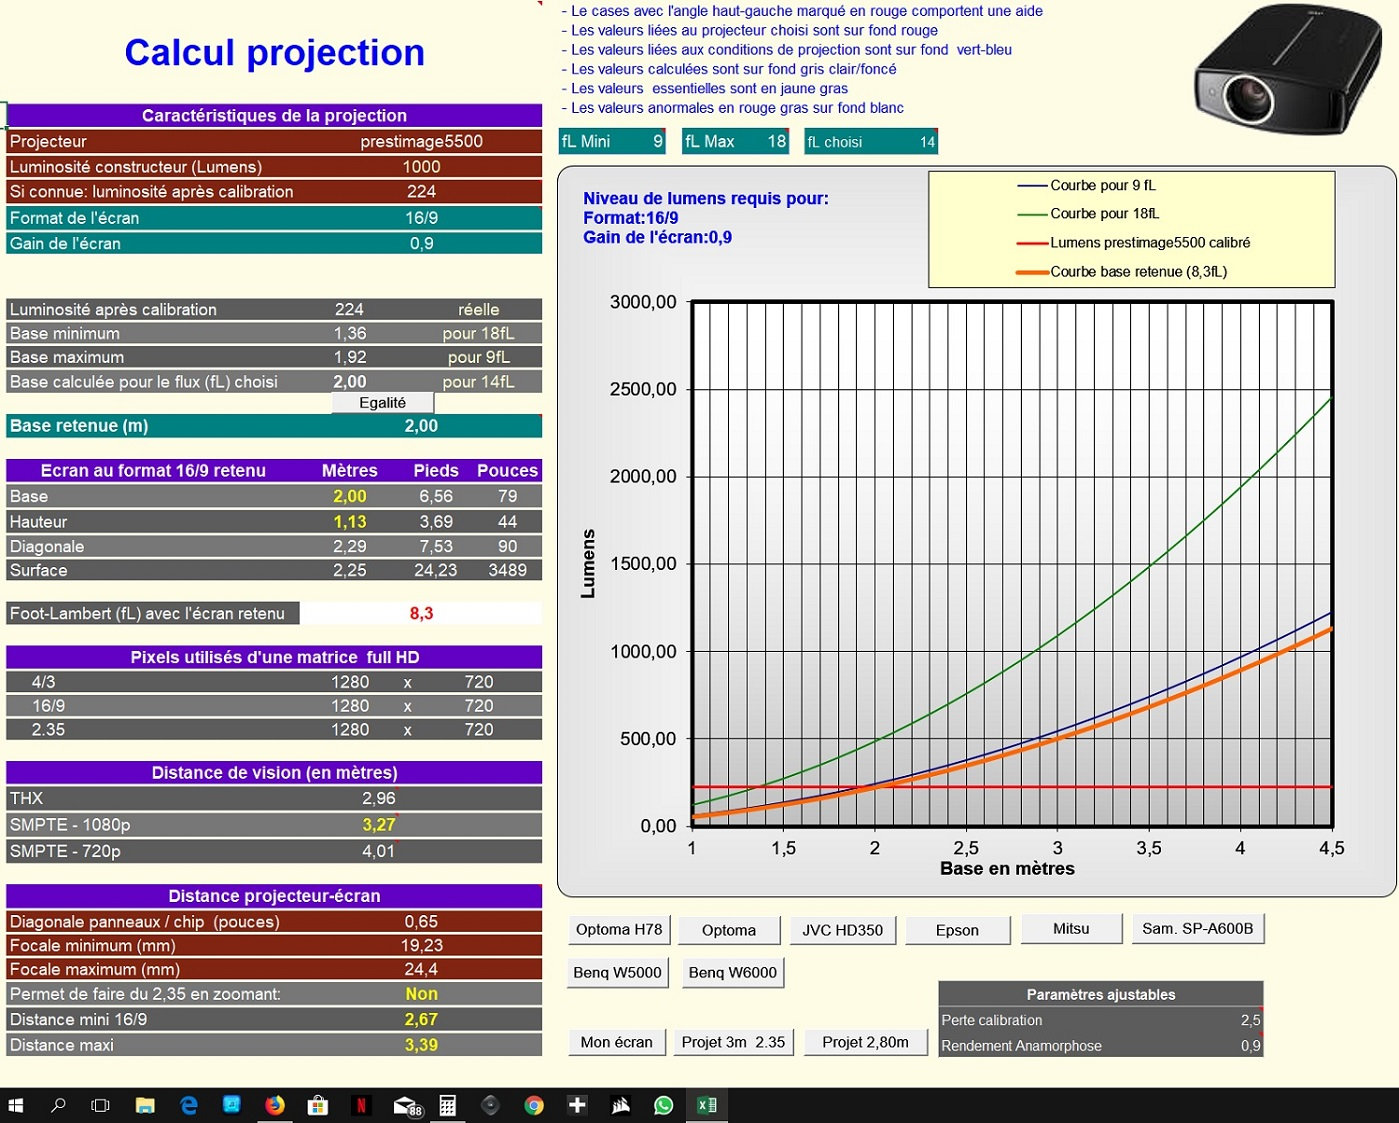The height and width of the screenshot is (1123, 1399).
Task: Open the round gray icon next to Calculator
Action: click(x=490, y=1105)
